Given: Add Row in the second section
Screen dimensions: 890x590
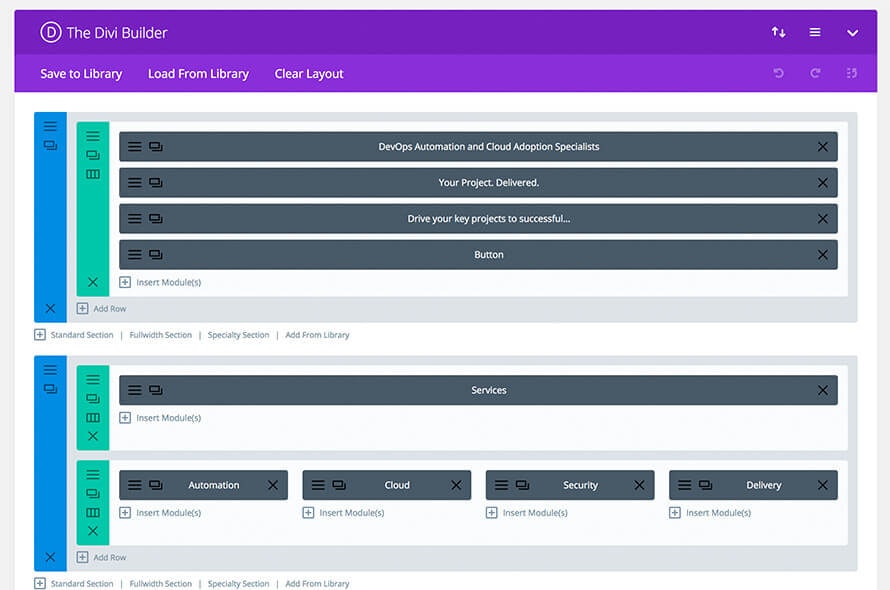Looking at the screenshot, I should 102,557.
